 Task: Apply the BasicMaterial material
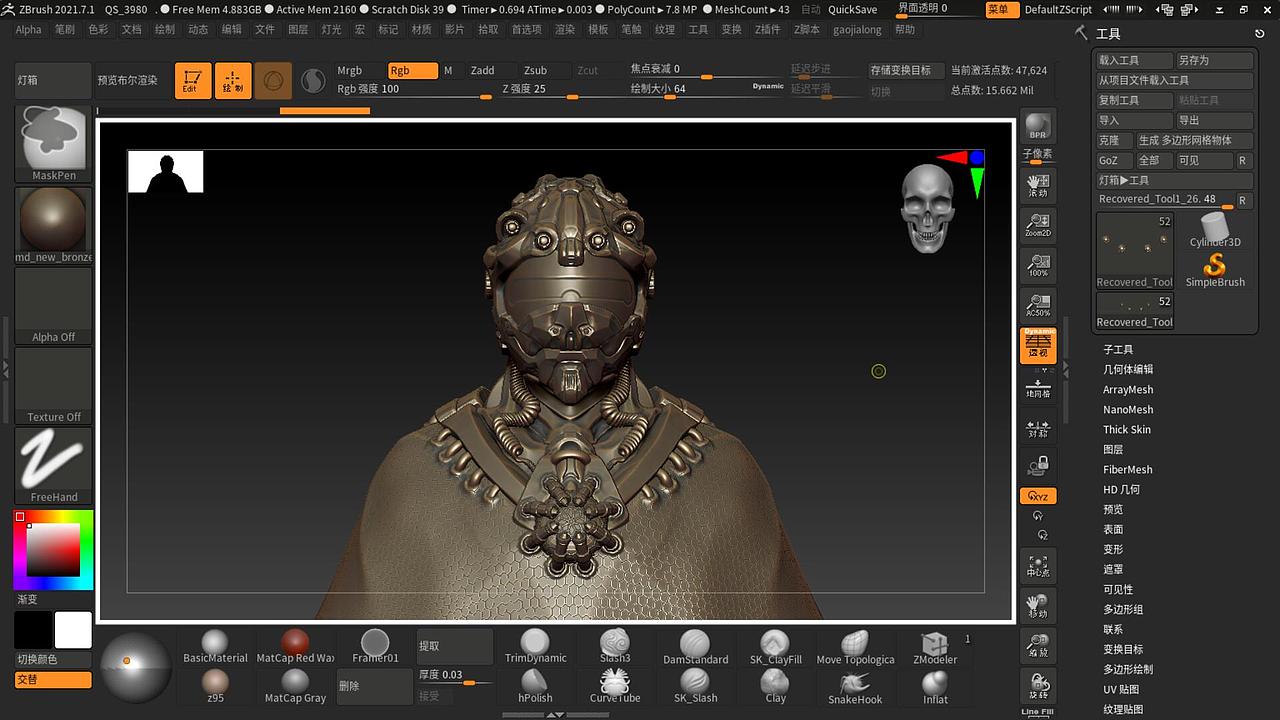[215, 647]
